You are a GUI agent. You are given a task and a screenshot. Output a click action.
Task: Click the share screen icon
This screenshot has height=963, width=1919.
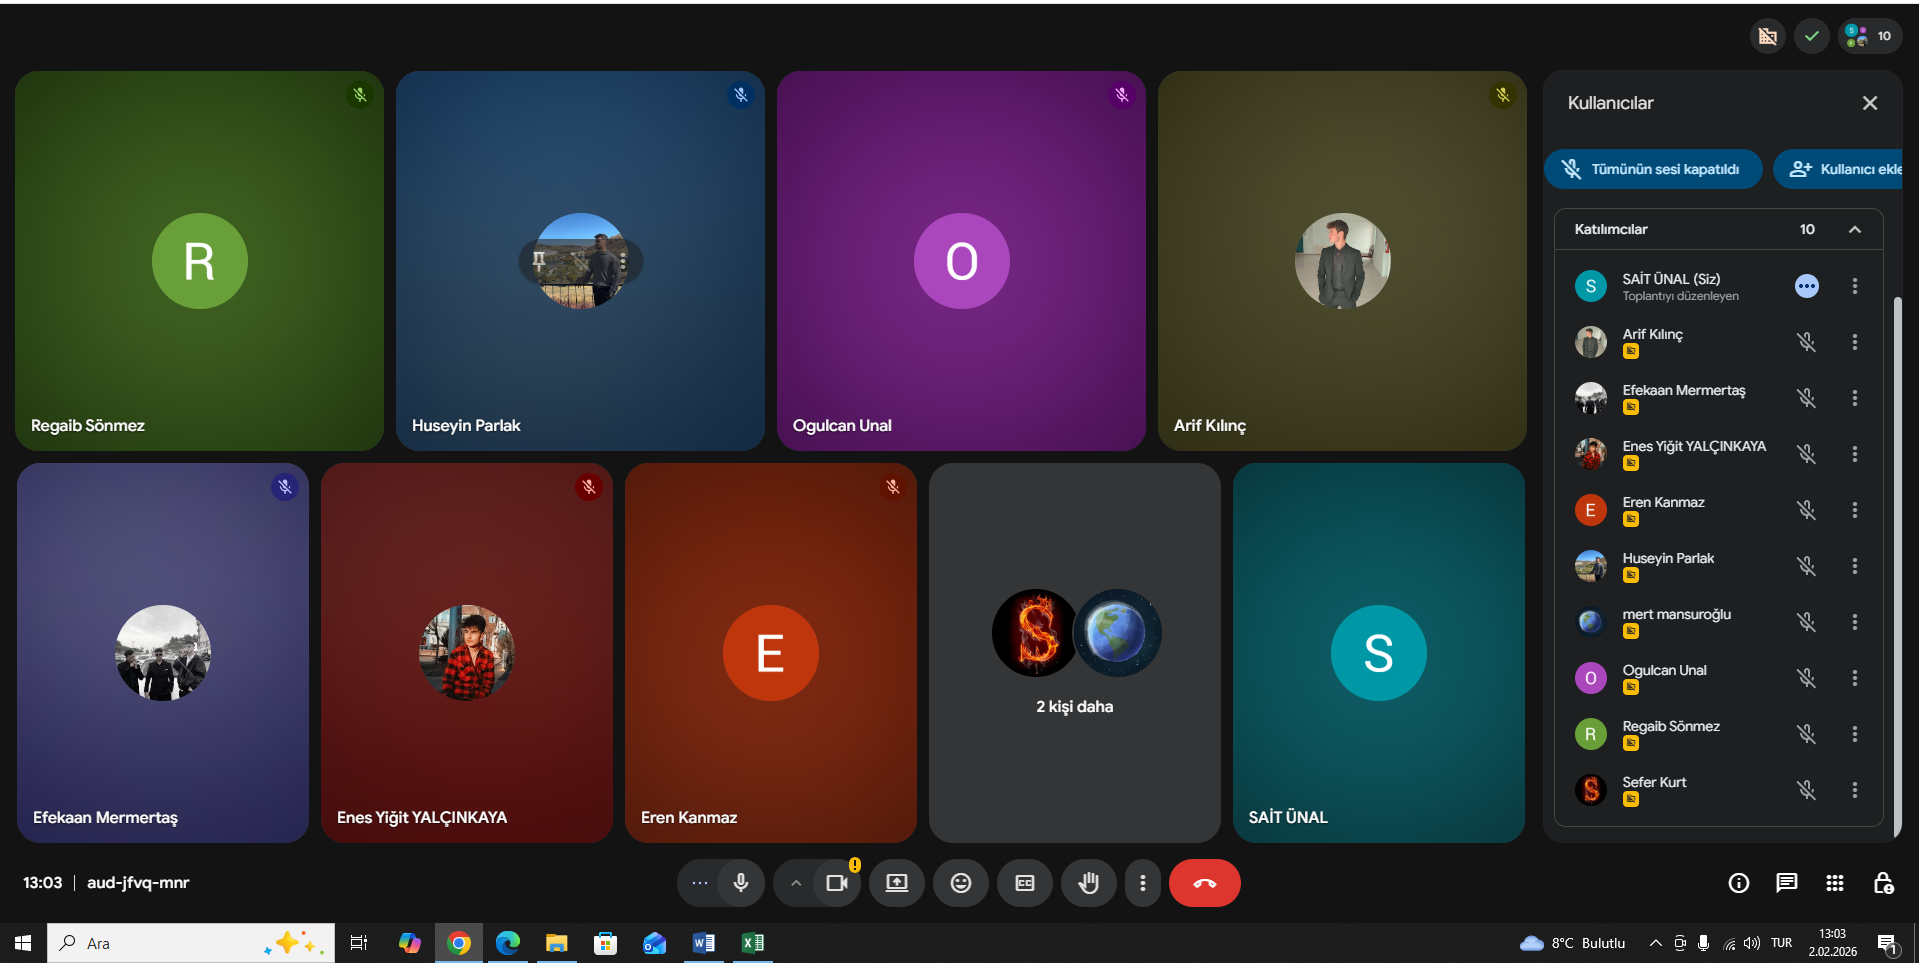click(897, 883)
